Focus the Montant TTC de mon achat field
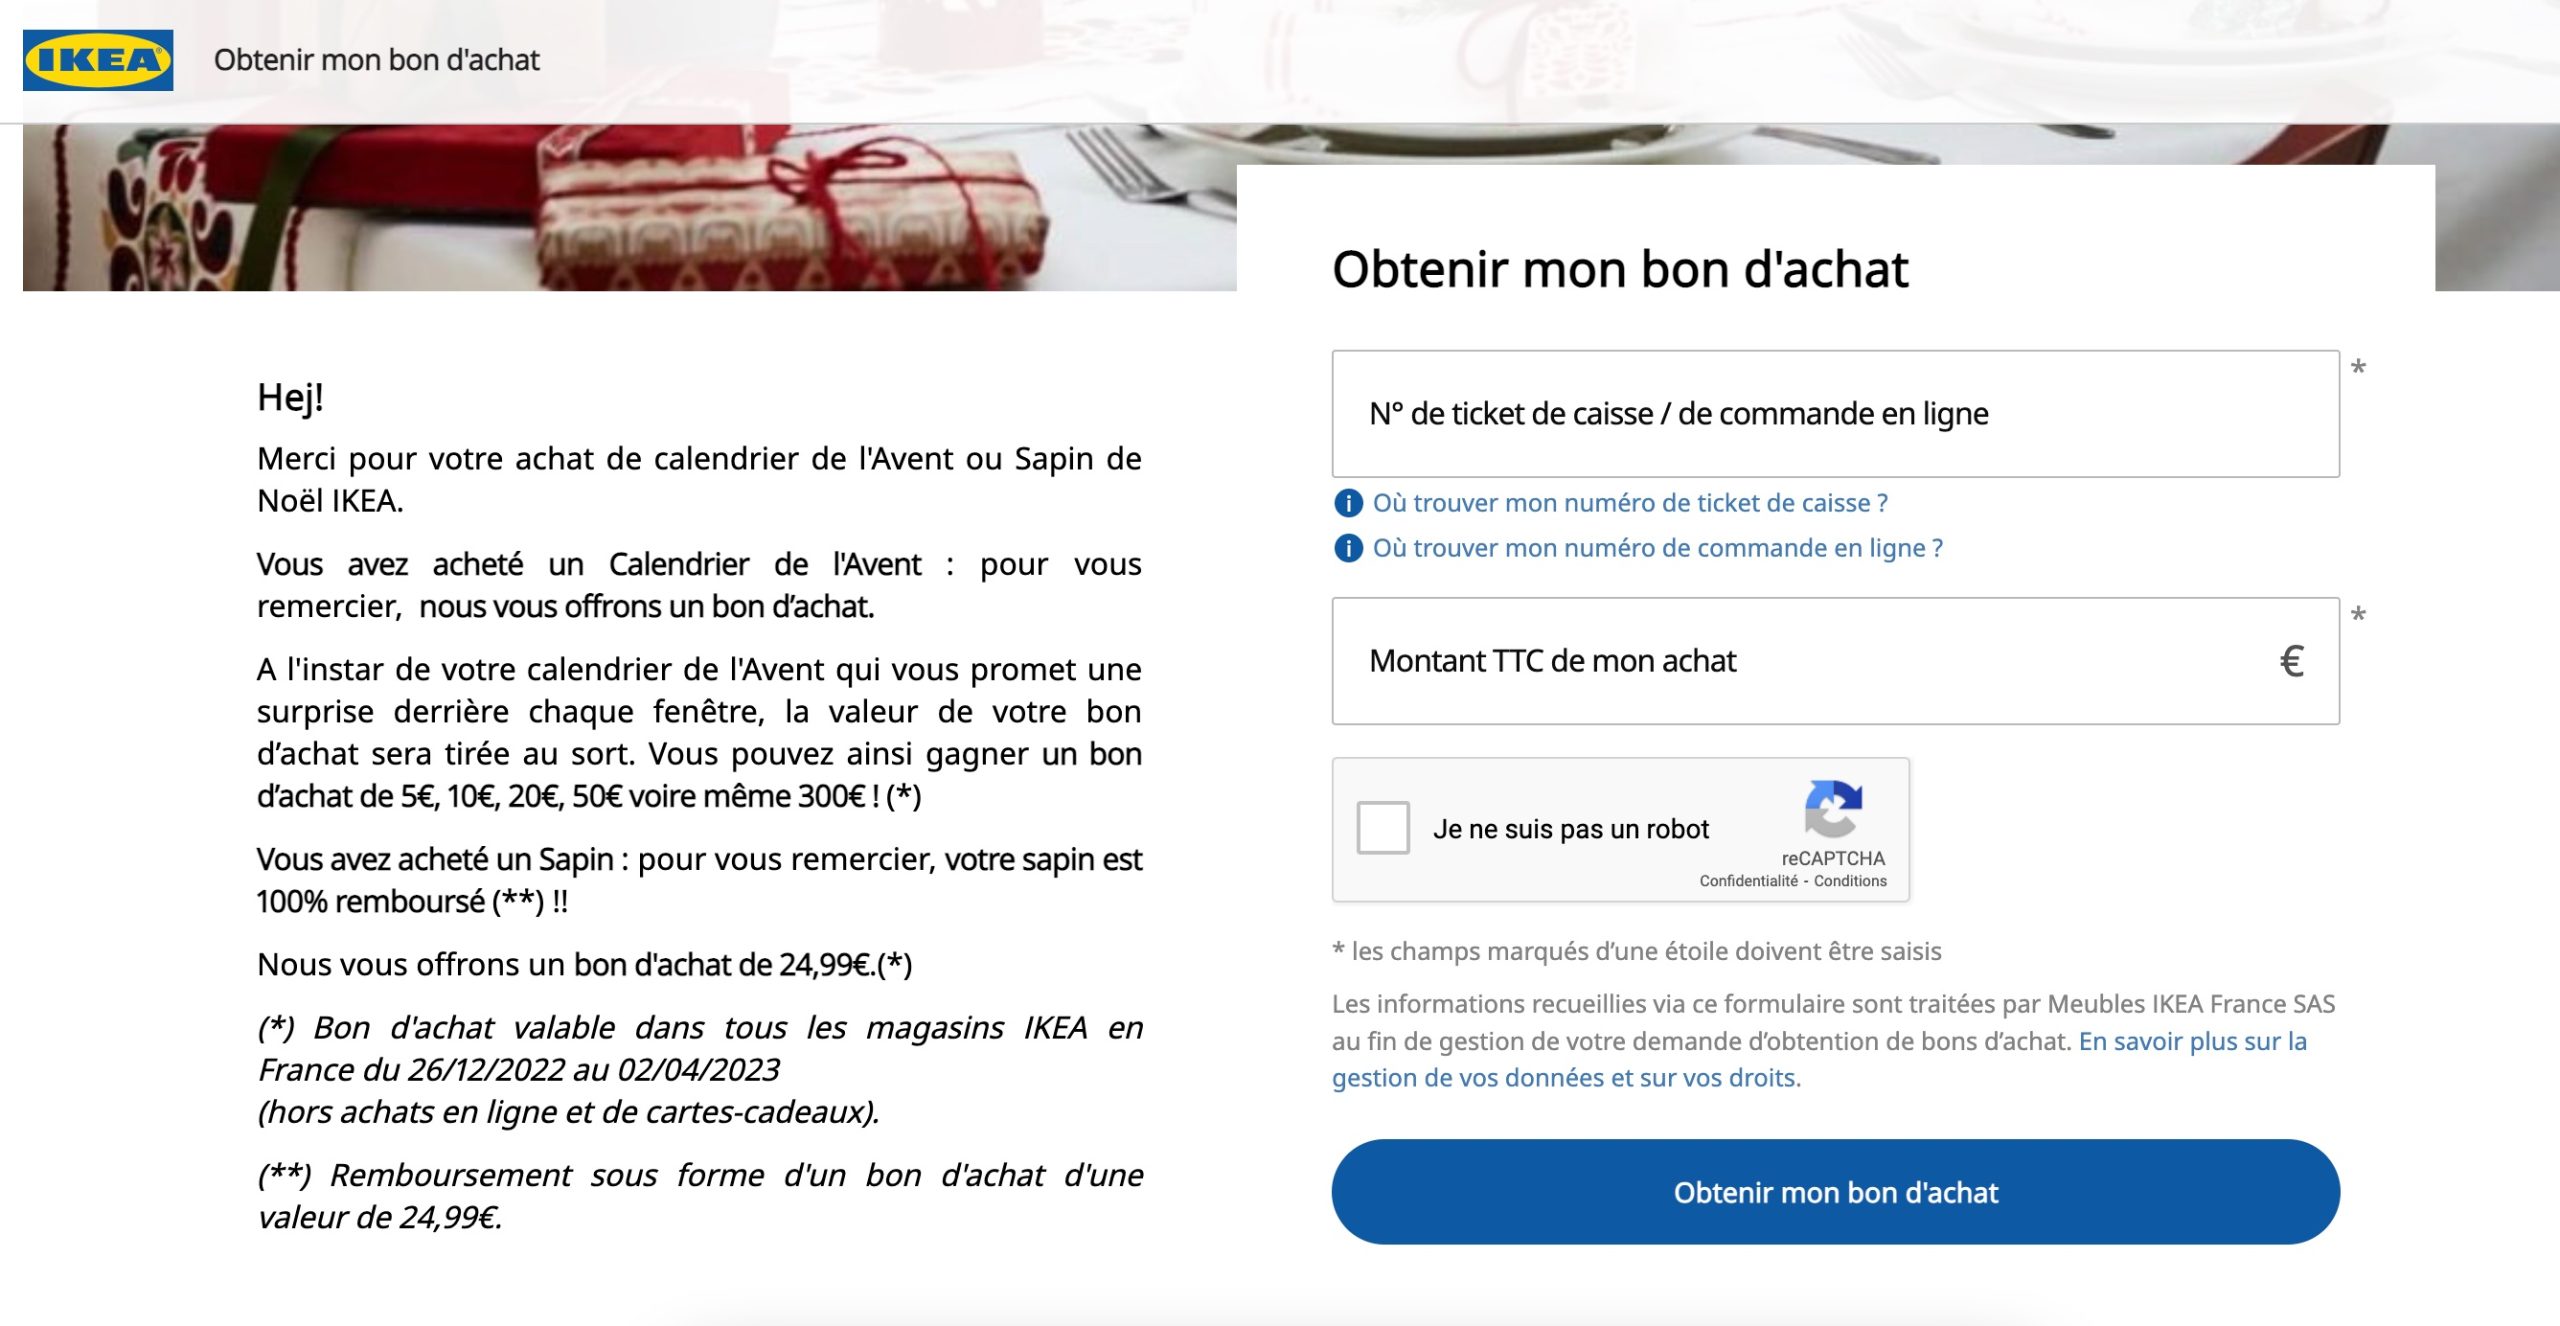 (1800, 661)
